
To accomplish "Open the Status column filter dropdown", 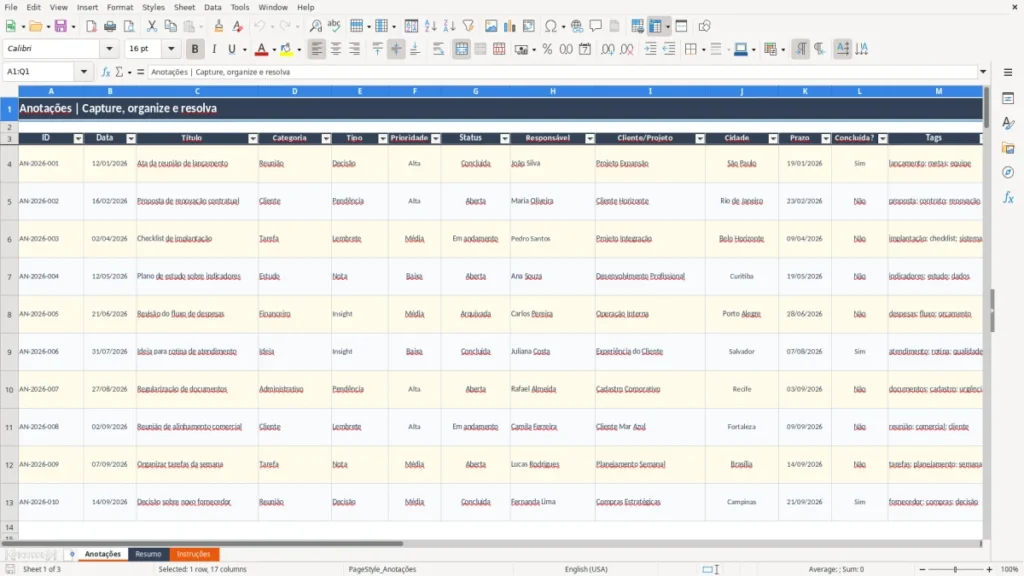I will 504,138.
